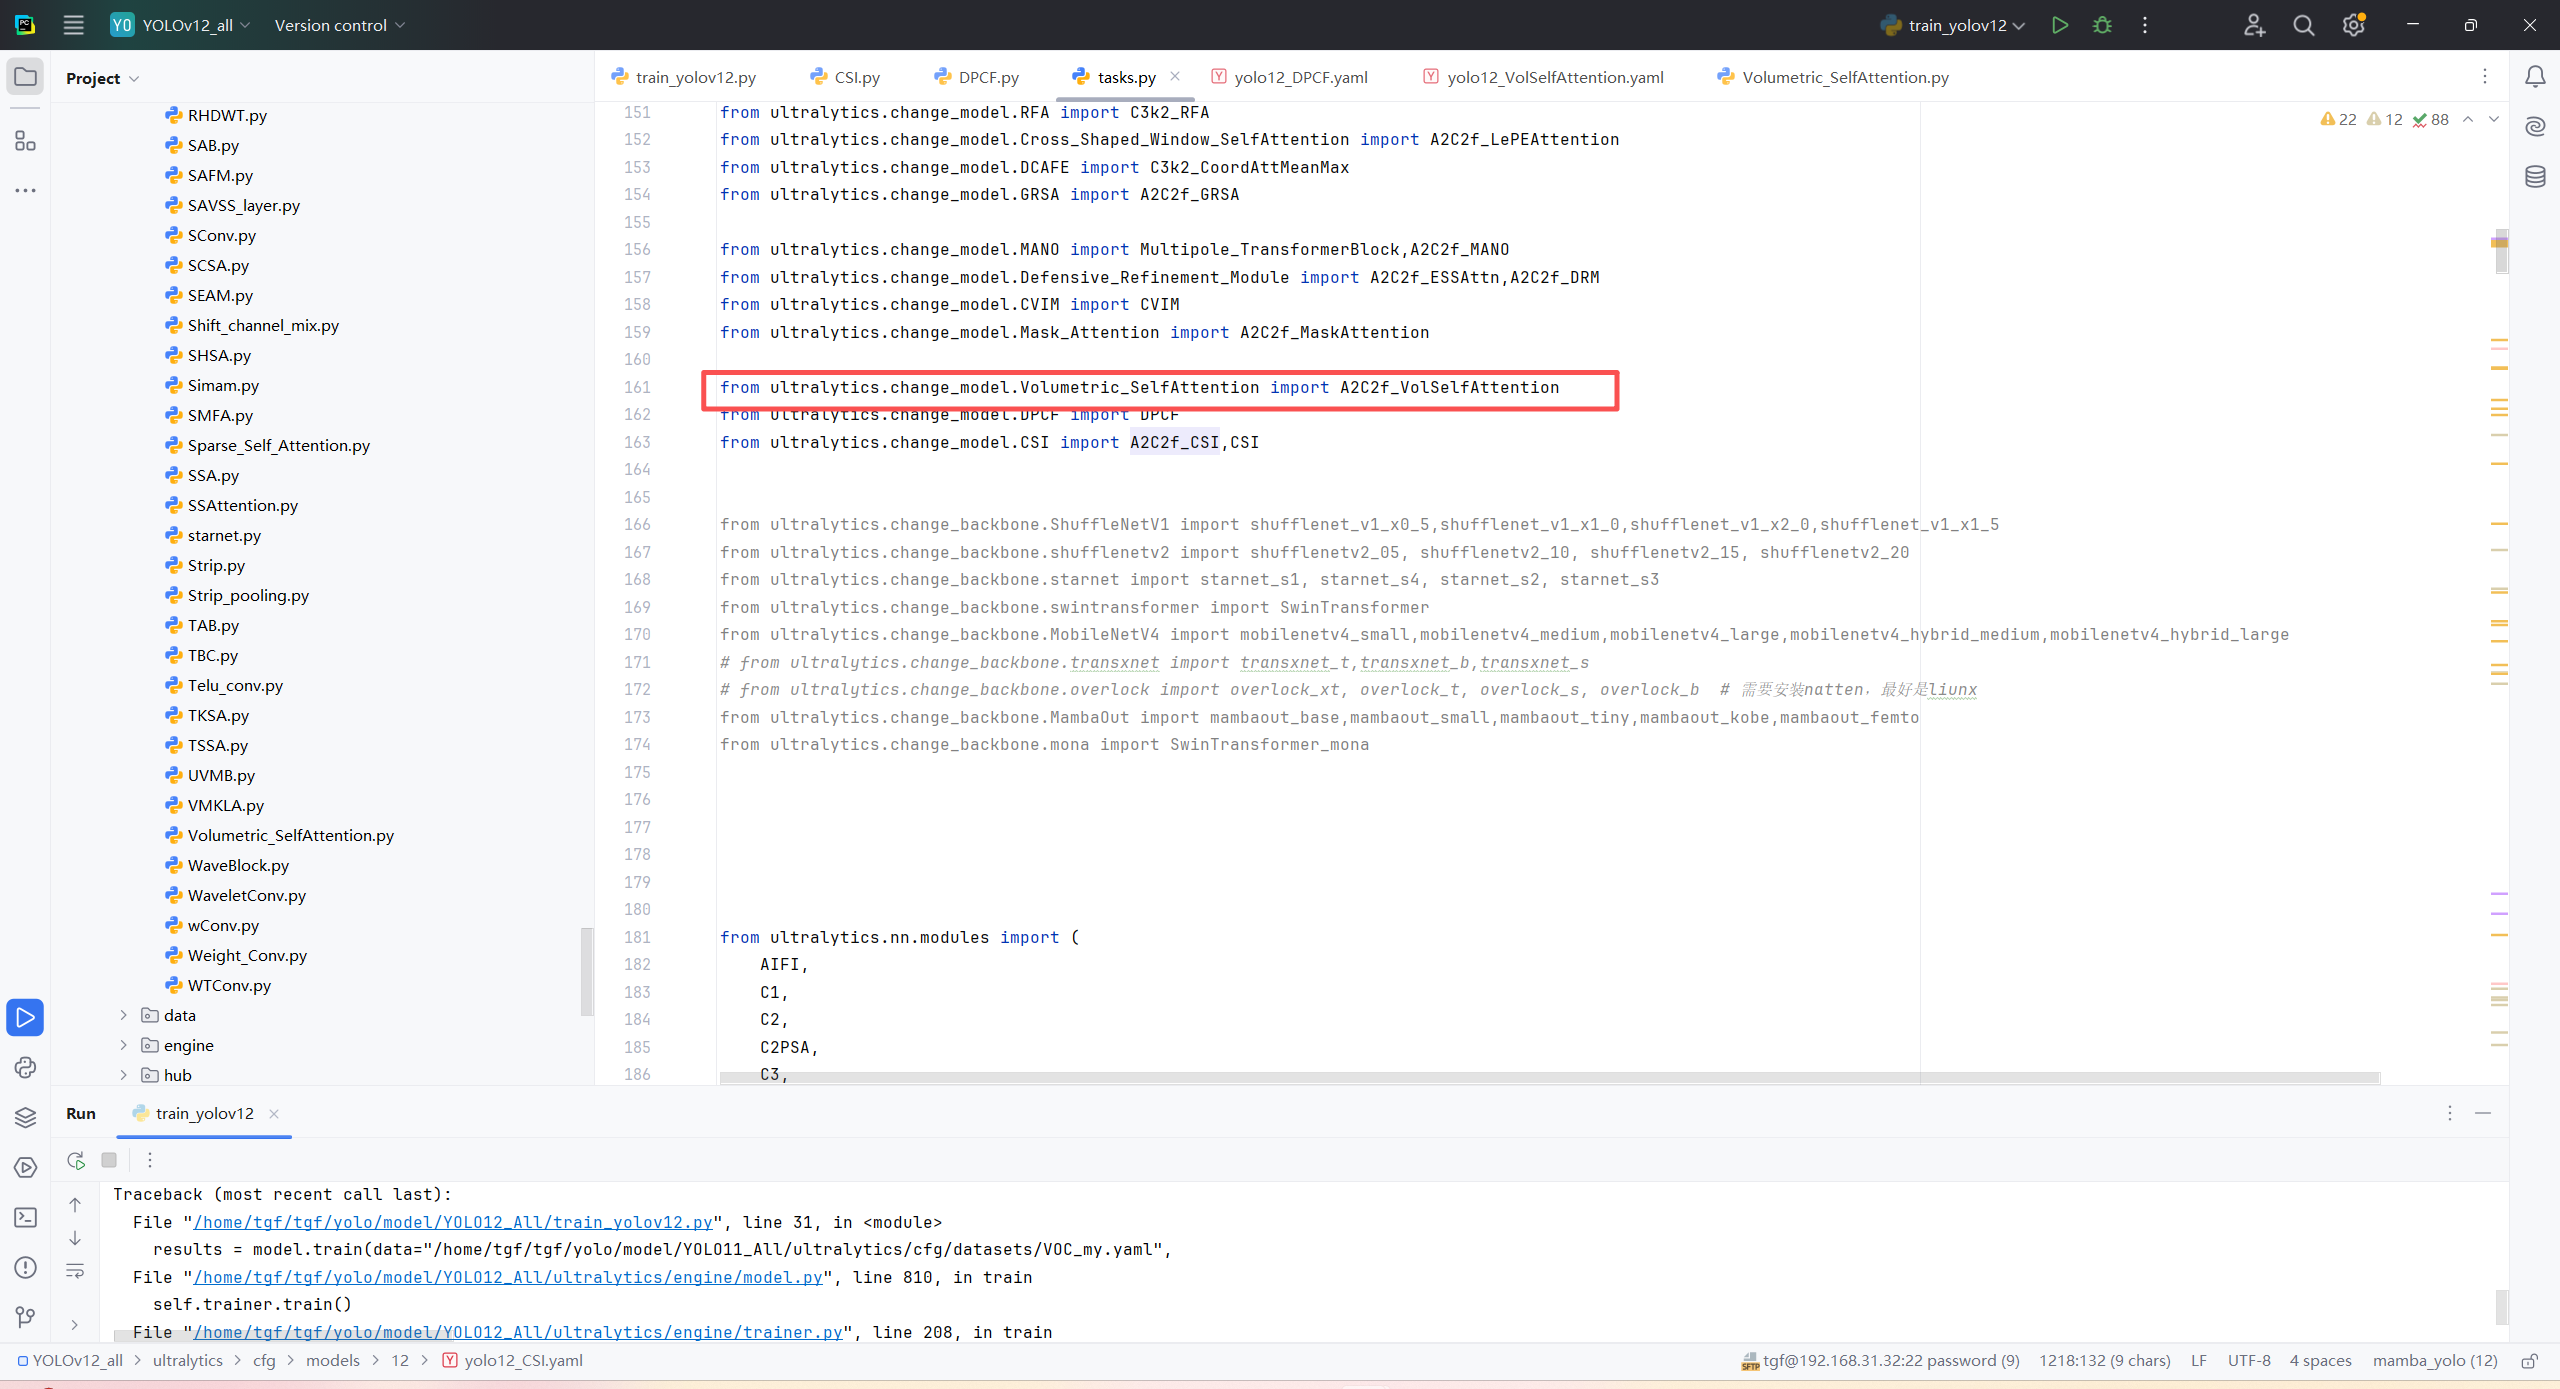
Task: Open the Notifications bell panel
Action: coord(2535,77)
